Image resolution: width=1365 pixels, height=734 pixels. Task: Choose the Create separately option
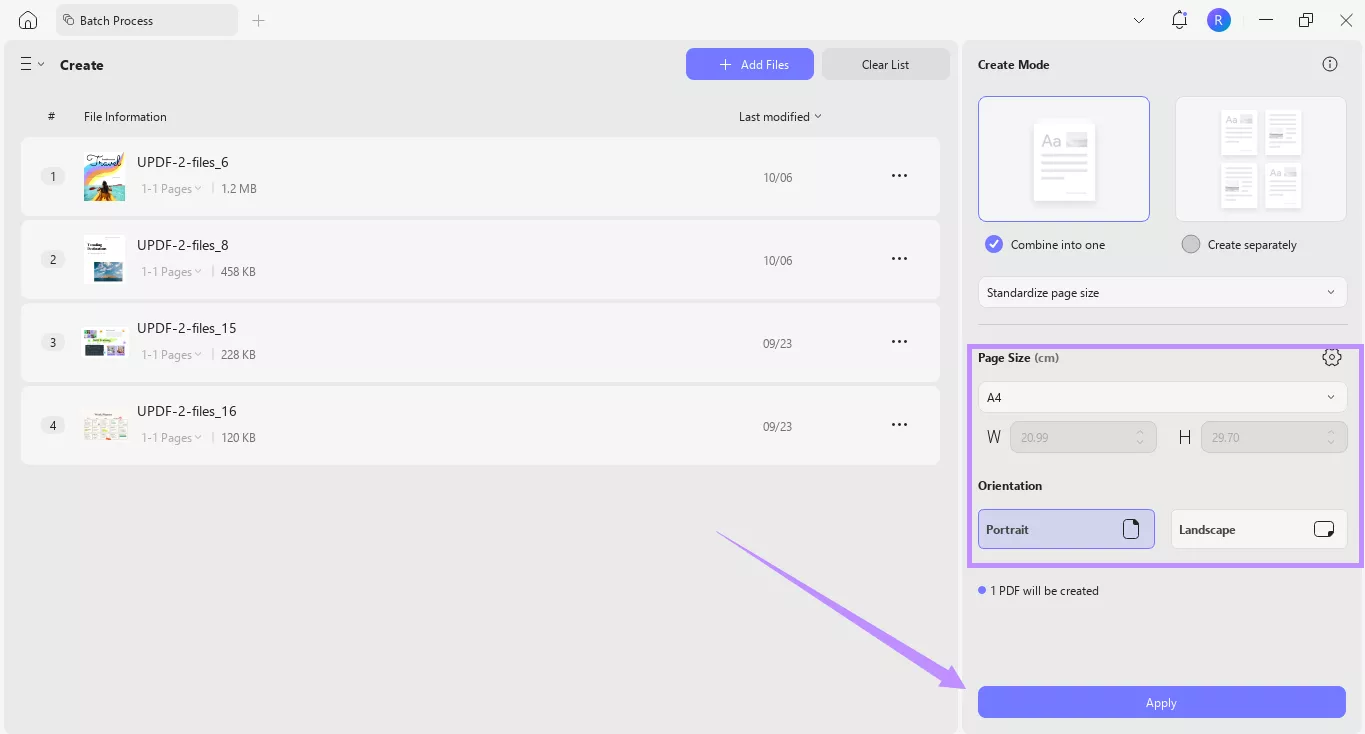(1190, 244)
